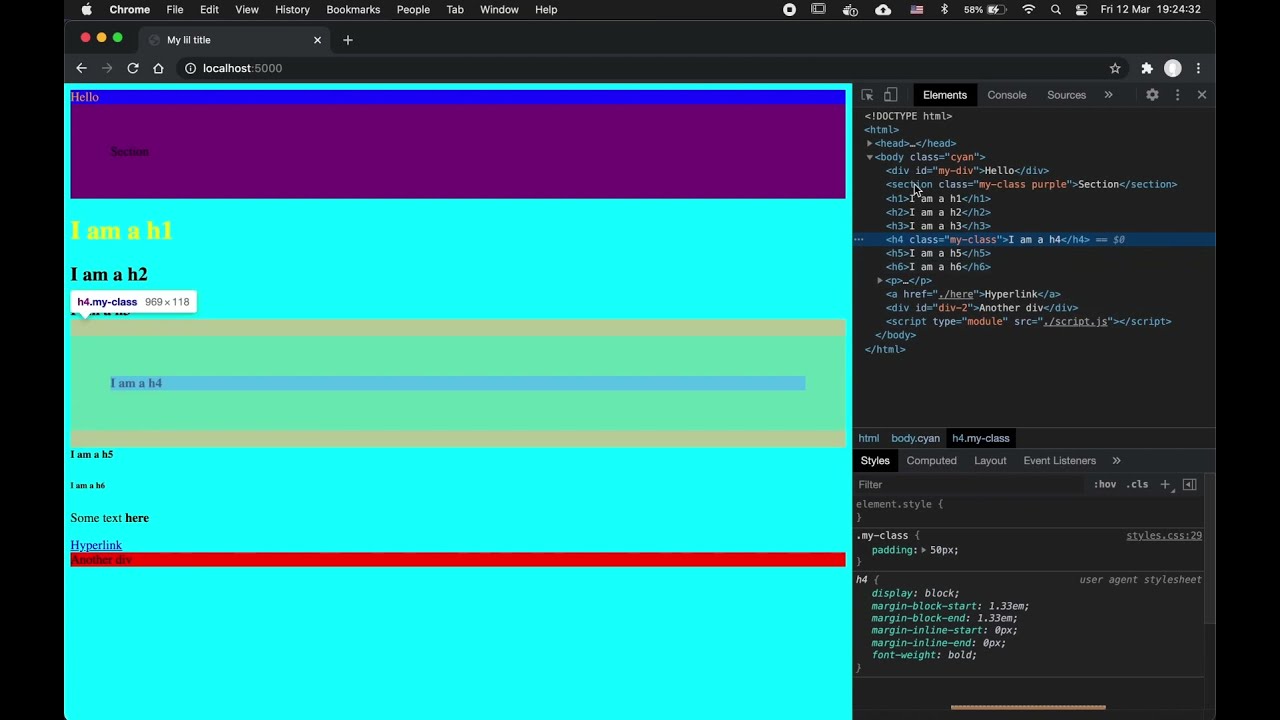The width and height of the screenshot is (1280, 720).
Task: Collapse the body element node
Action: point(870,157)
